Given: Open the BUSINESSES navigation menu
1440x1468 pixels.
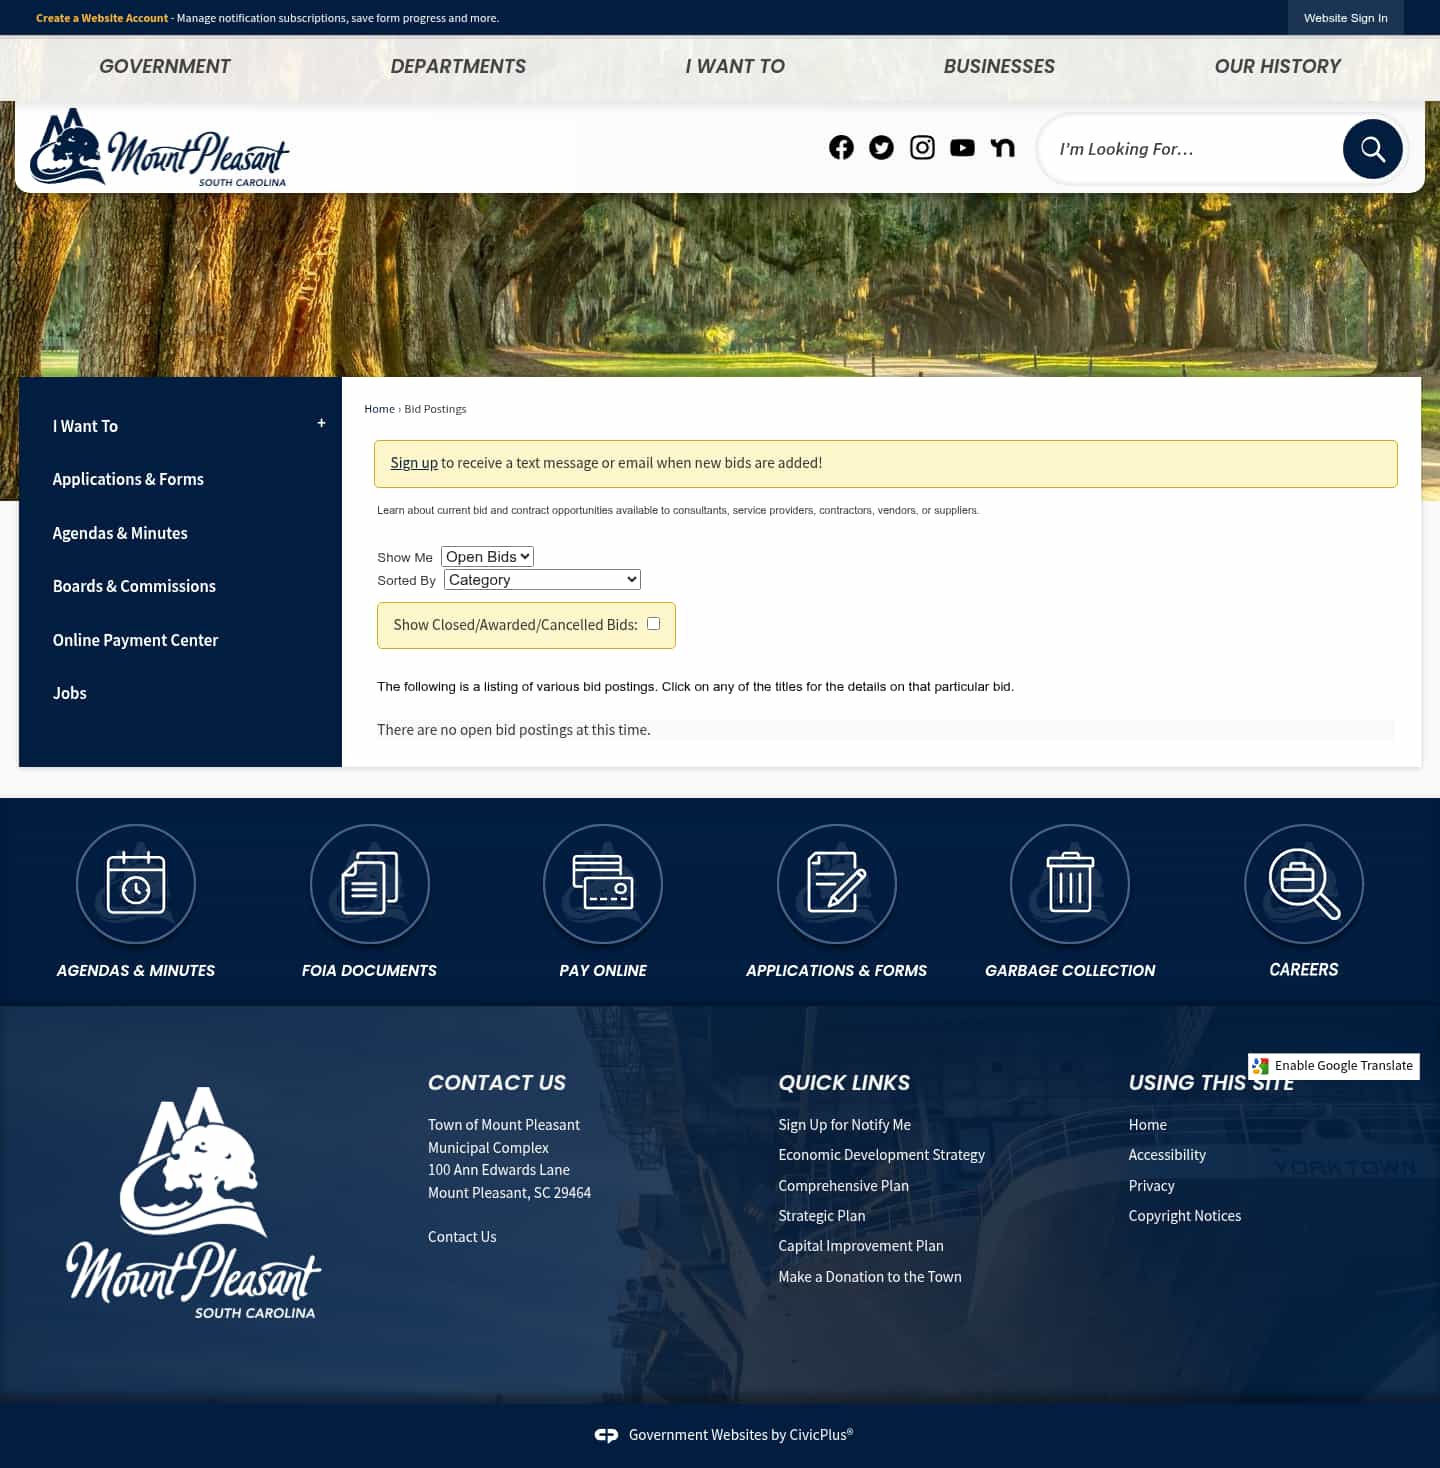Looking at the screenshot, I should [x=999, y=66].
